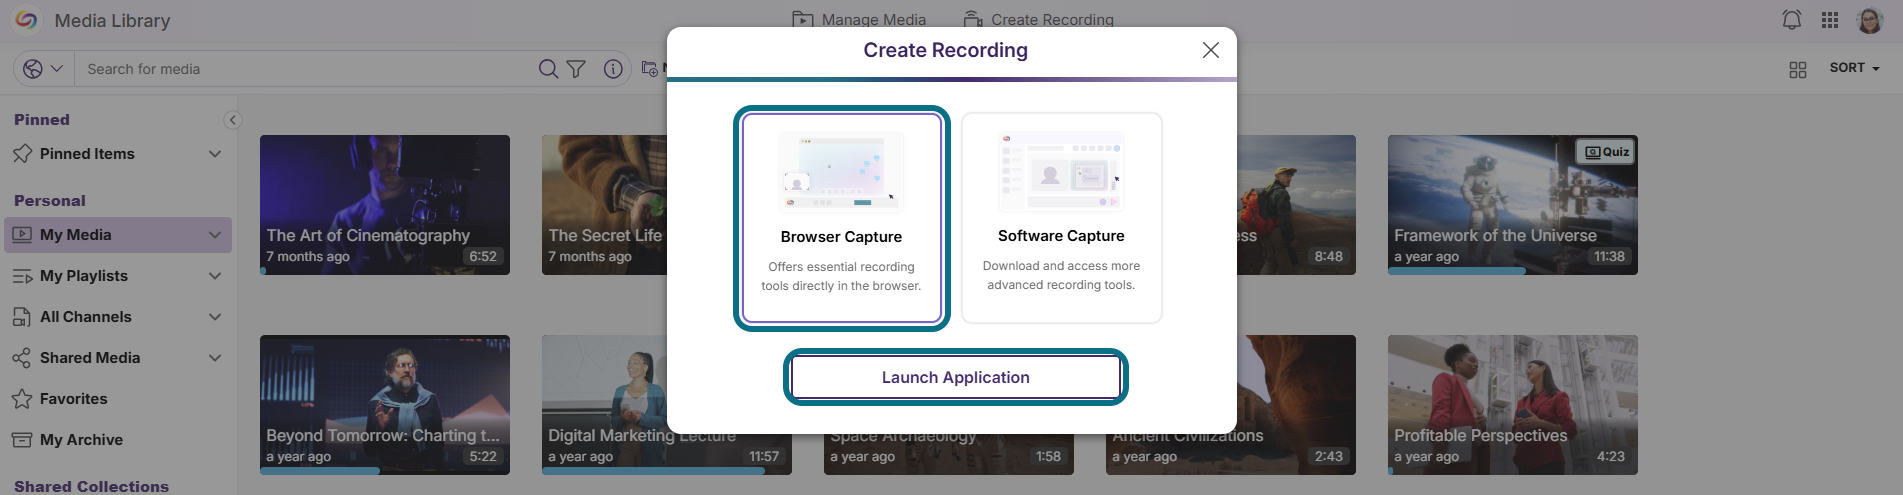
Task: Open the user profile avatar
Action: pos(1870,20)
